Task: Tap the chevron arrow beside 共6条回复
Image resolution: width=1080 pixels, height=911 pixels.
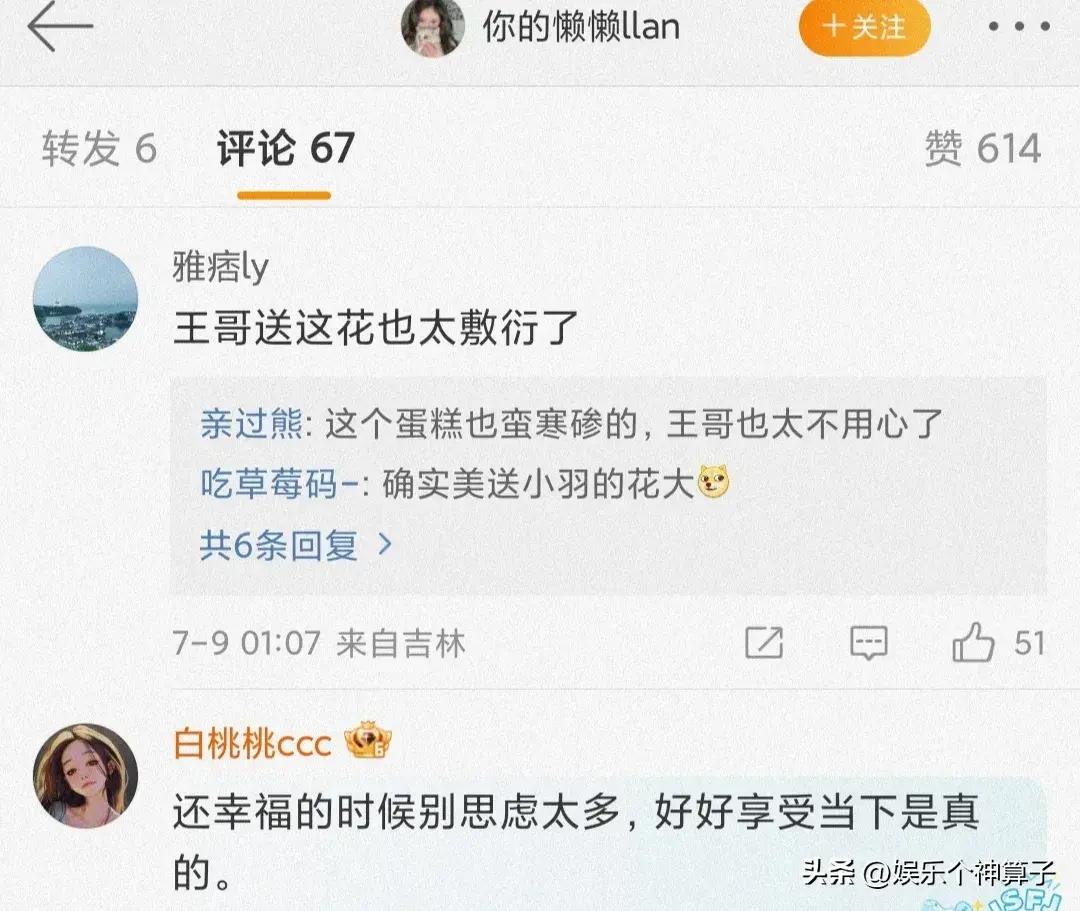Action: pos(385,545)
